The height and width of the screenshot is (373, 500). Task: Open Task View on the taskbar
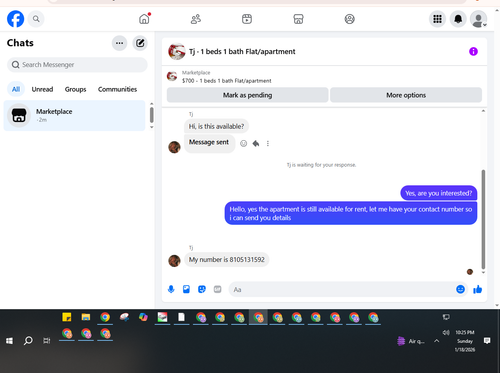(47, 341)
